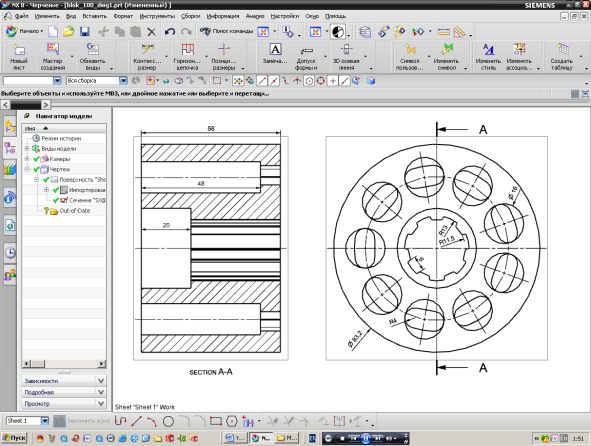This screenshot has height=446, width=591.
Task: Open the Контекстный размер dropdown arrow
Action: pos(167,57)
